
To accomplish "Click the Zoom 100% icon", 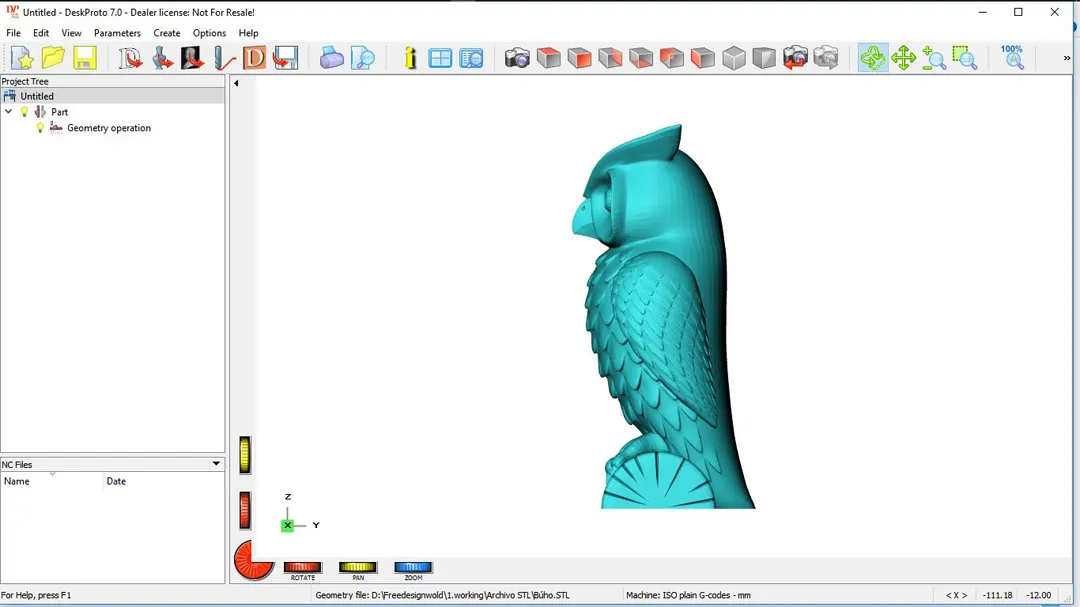I will (x=1012, y=57).
